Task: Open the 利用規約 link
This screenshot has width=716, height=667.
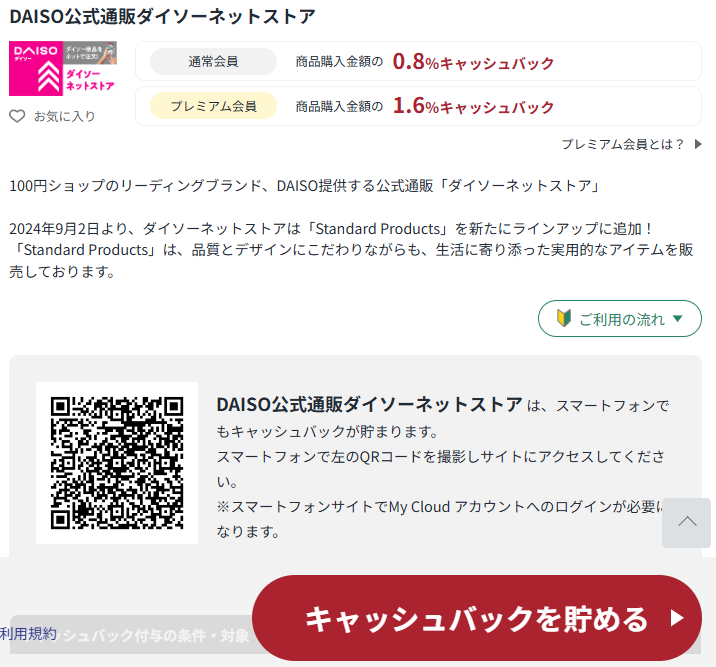Action: pos(29,633)
